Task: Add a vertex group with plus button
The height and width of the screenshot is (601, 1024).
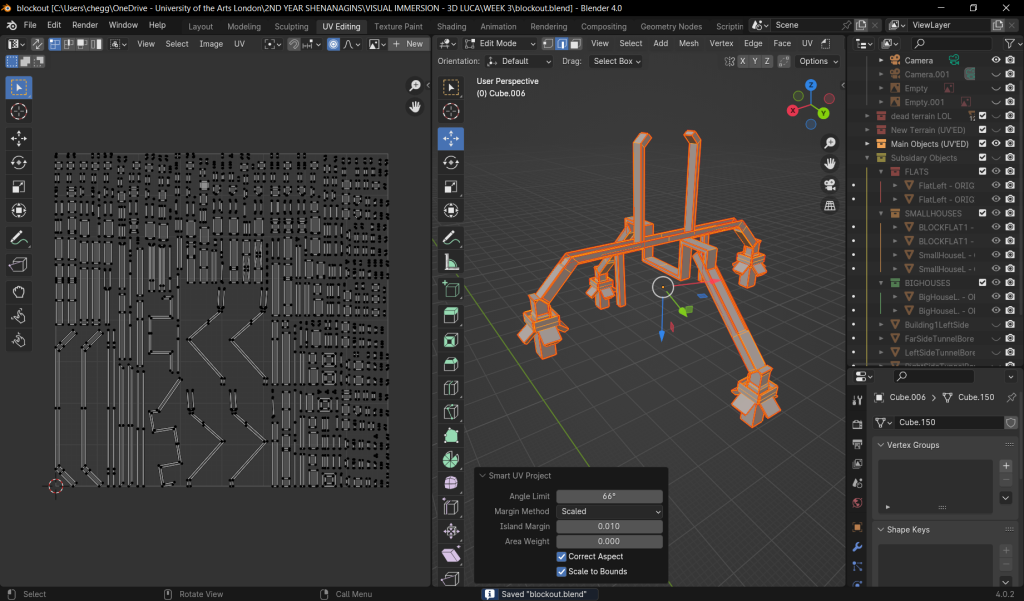Action: (1006, 466)
